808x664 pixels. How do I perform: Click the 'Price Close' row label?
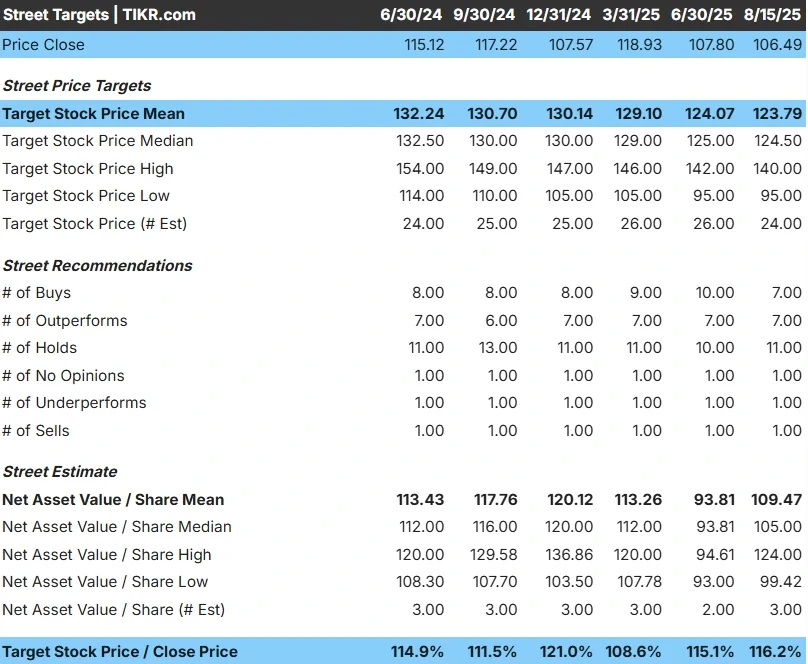click(43, 45)
